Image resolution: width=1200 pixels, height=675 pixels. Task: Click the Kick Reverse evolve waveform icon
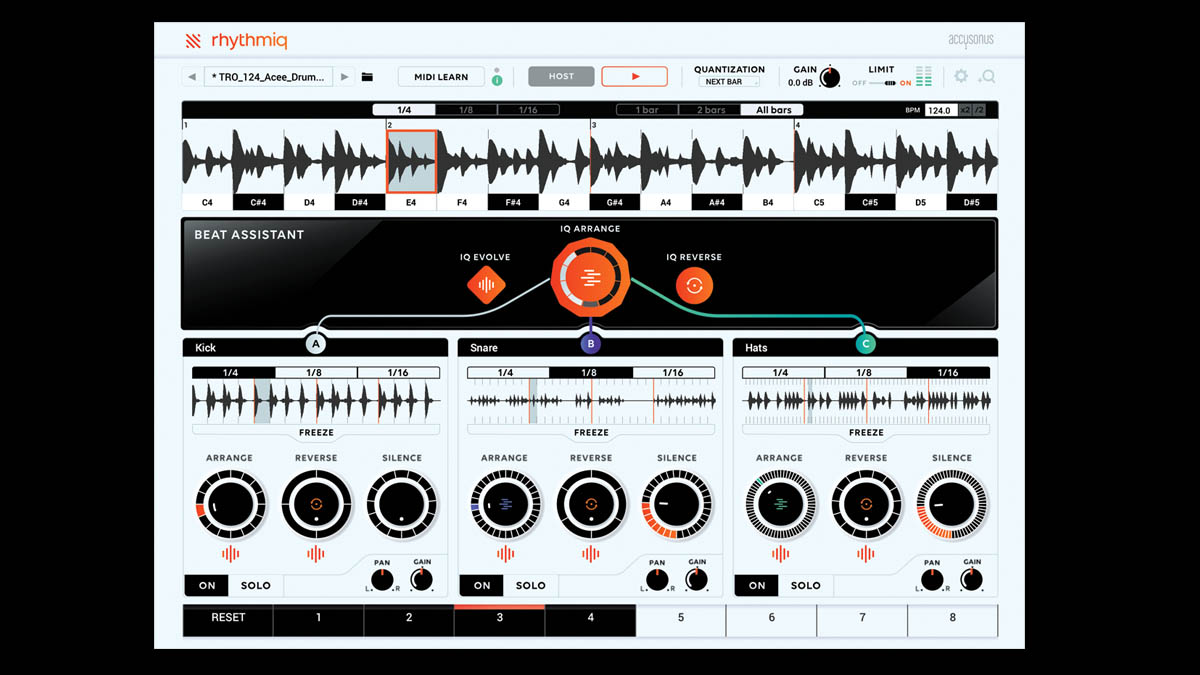coord(316,553)
